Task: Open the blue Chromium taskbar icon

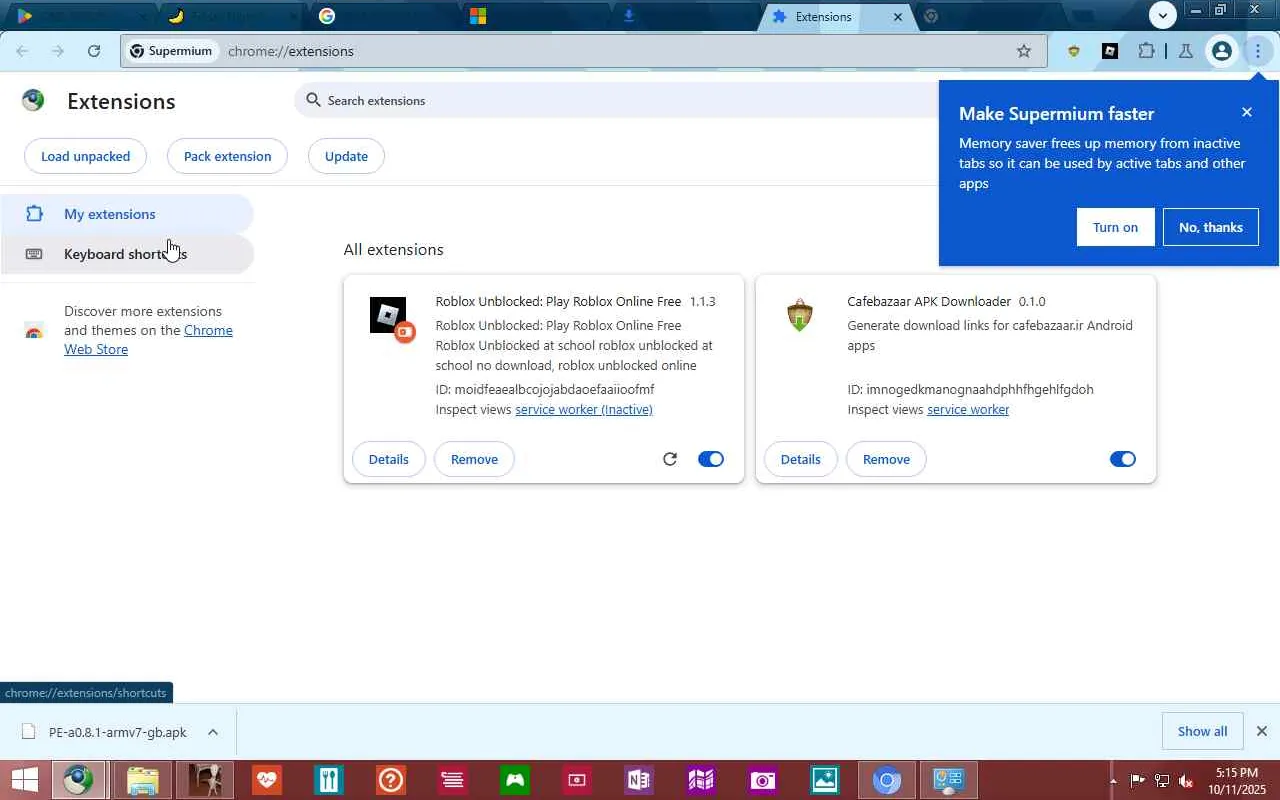Action: tap(886, 780)
